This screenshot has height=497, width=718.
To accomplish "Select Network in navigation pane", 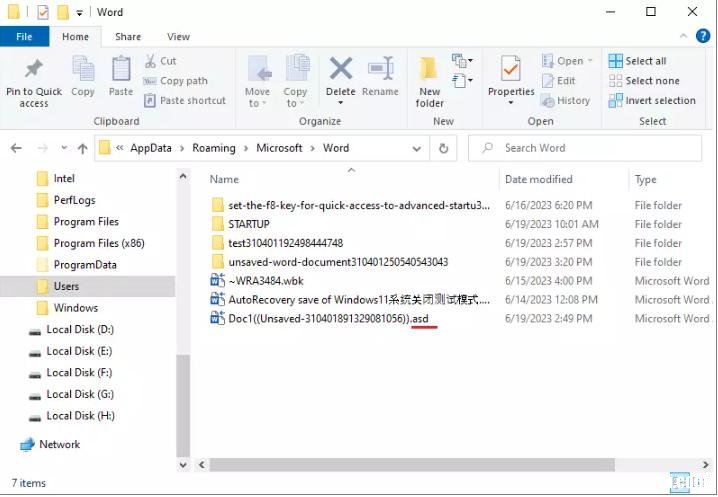I will (50, 444).
